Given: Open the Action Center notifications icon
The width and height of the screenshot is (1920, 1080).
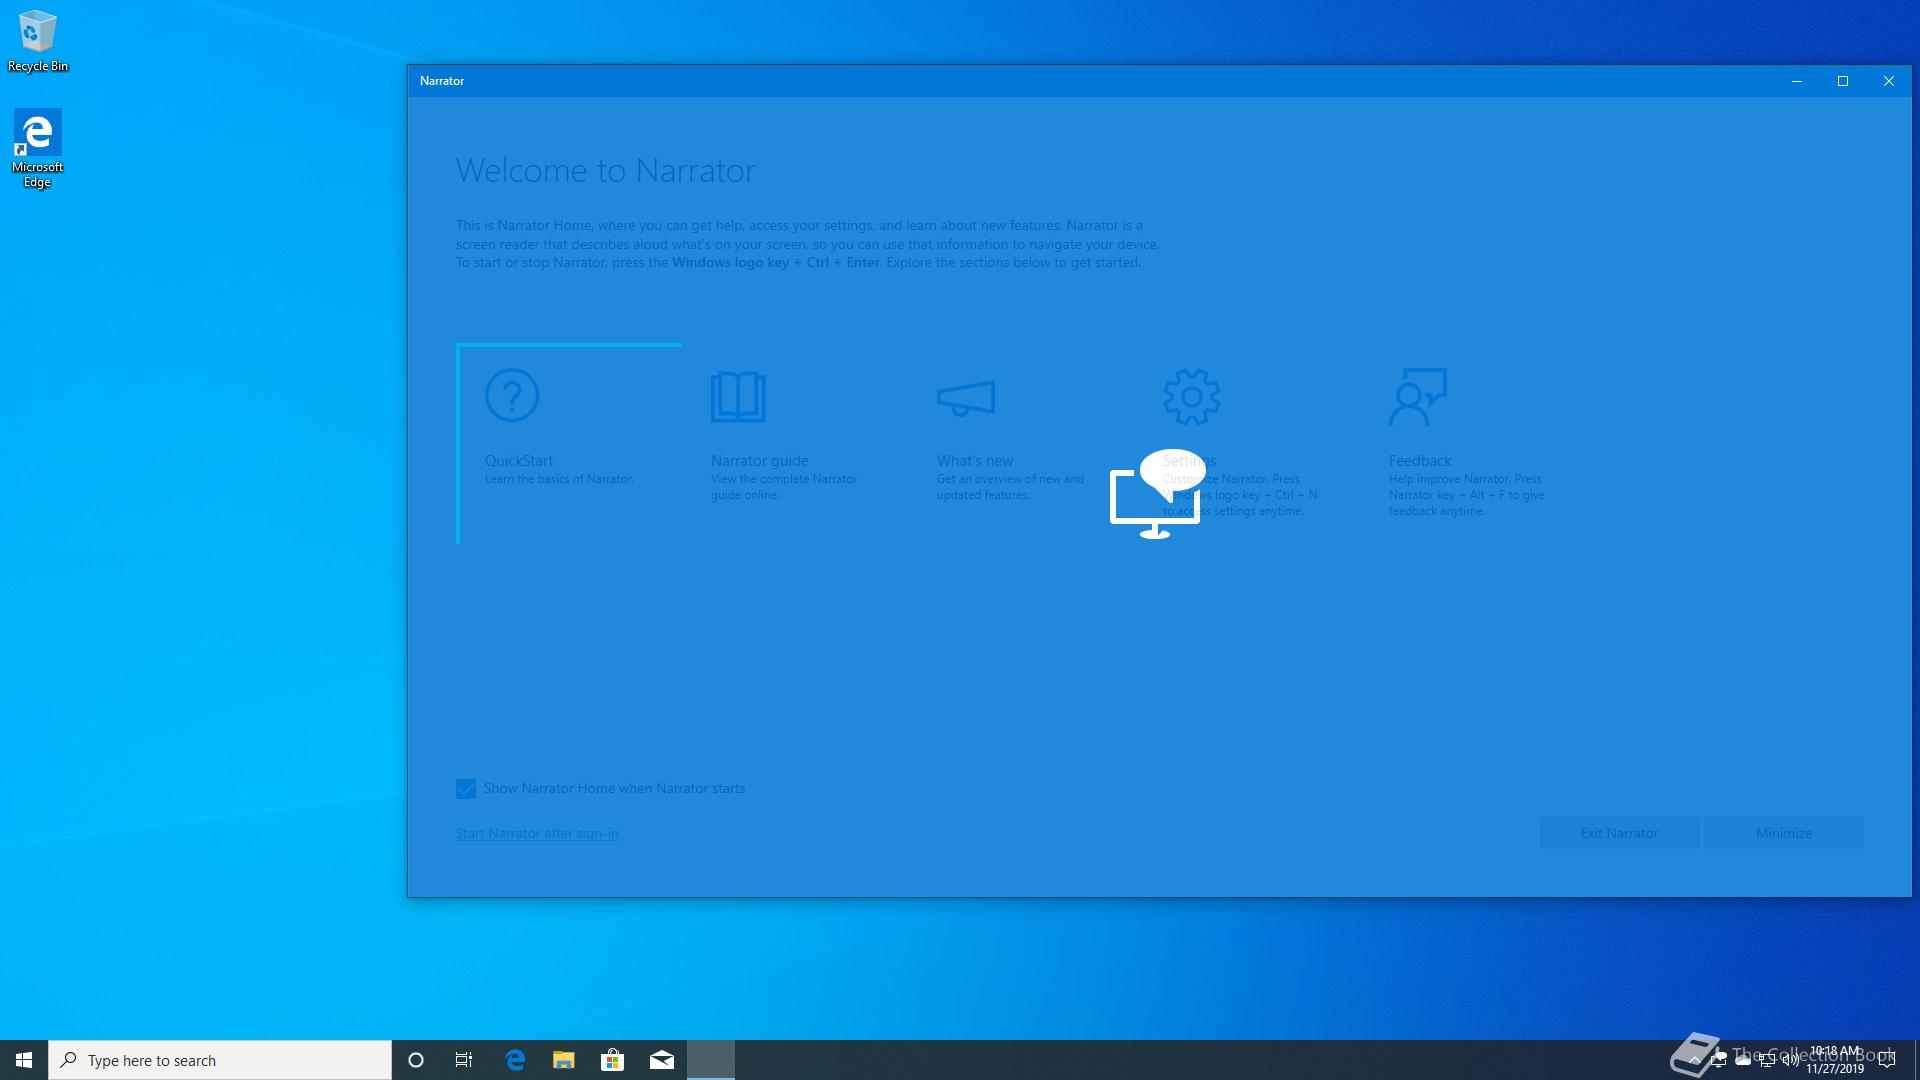Looking at the screenshot, I should tap(1887, 1060).
